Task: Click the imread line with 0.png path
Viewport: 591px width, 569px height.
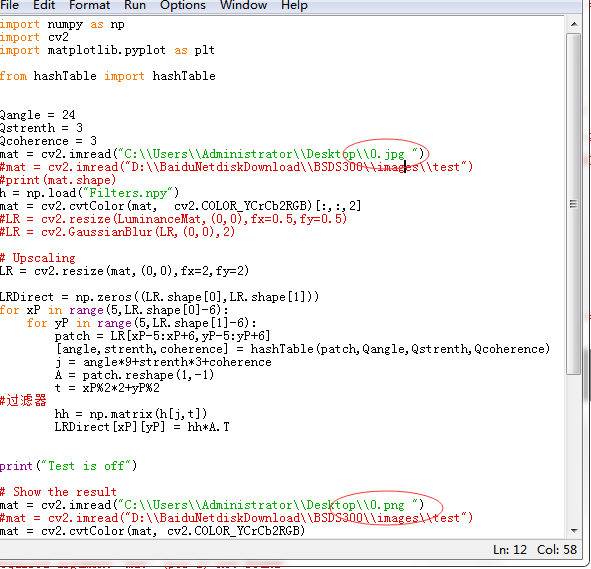Action: (212, 505)
